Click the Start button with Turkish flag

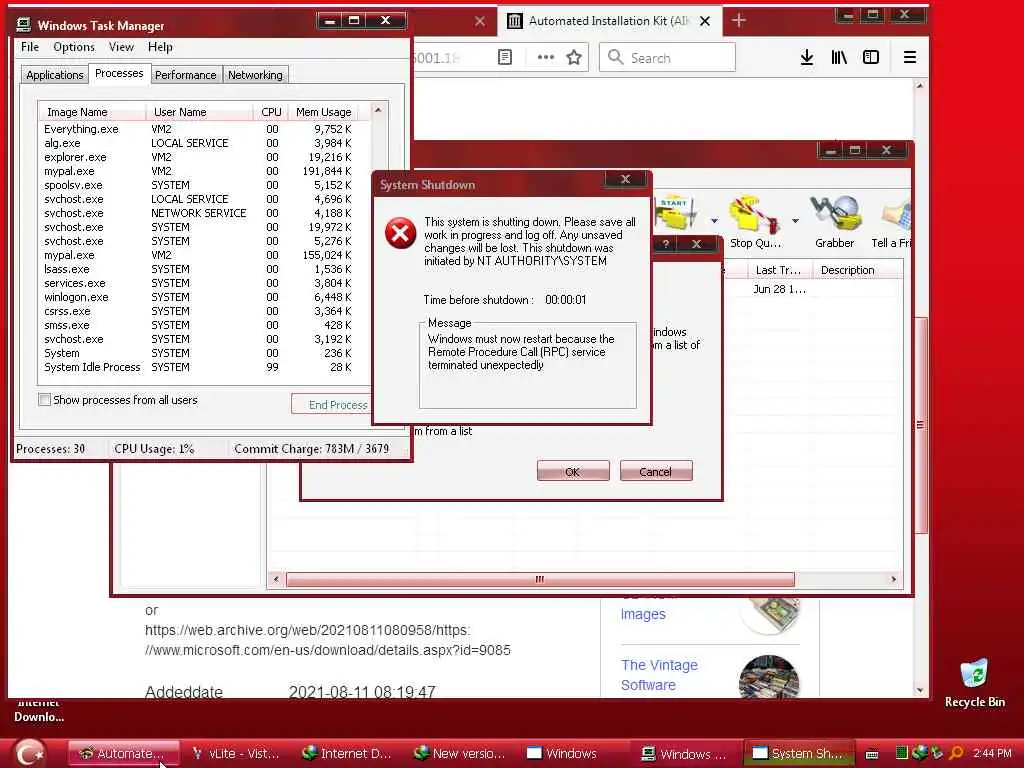[29, 754]
